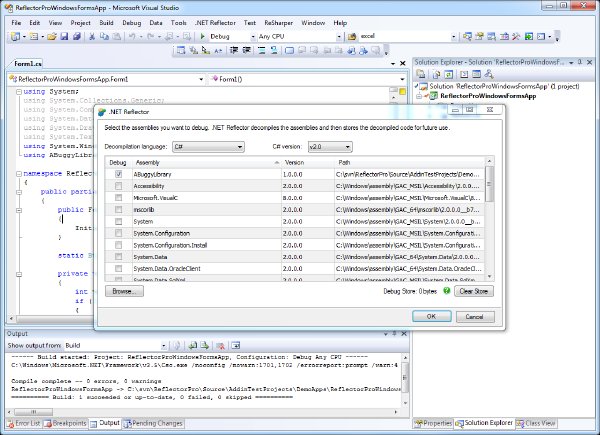Click the Undo arrow icon
600x435 pixels.
tap(132, 36)
